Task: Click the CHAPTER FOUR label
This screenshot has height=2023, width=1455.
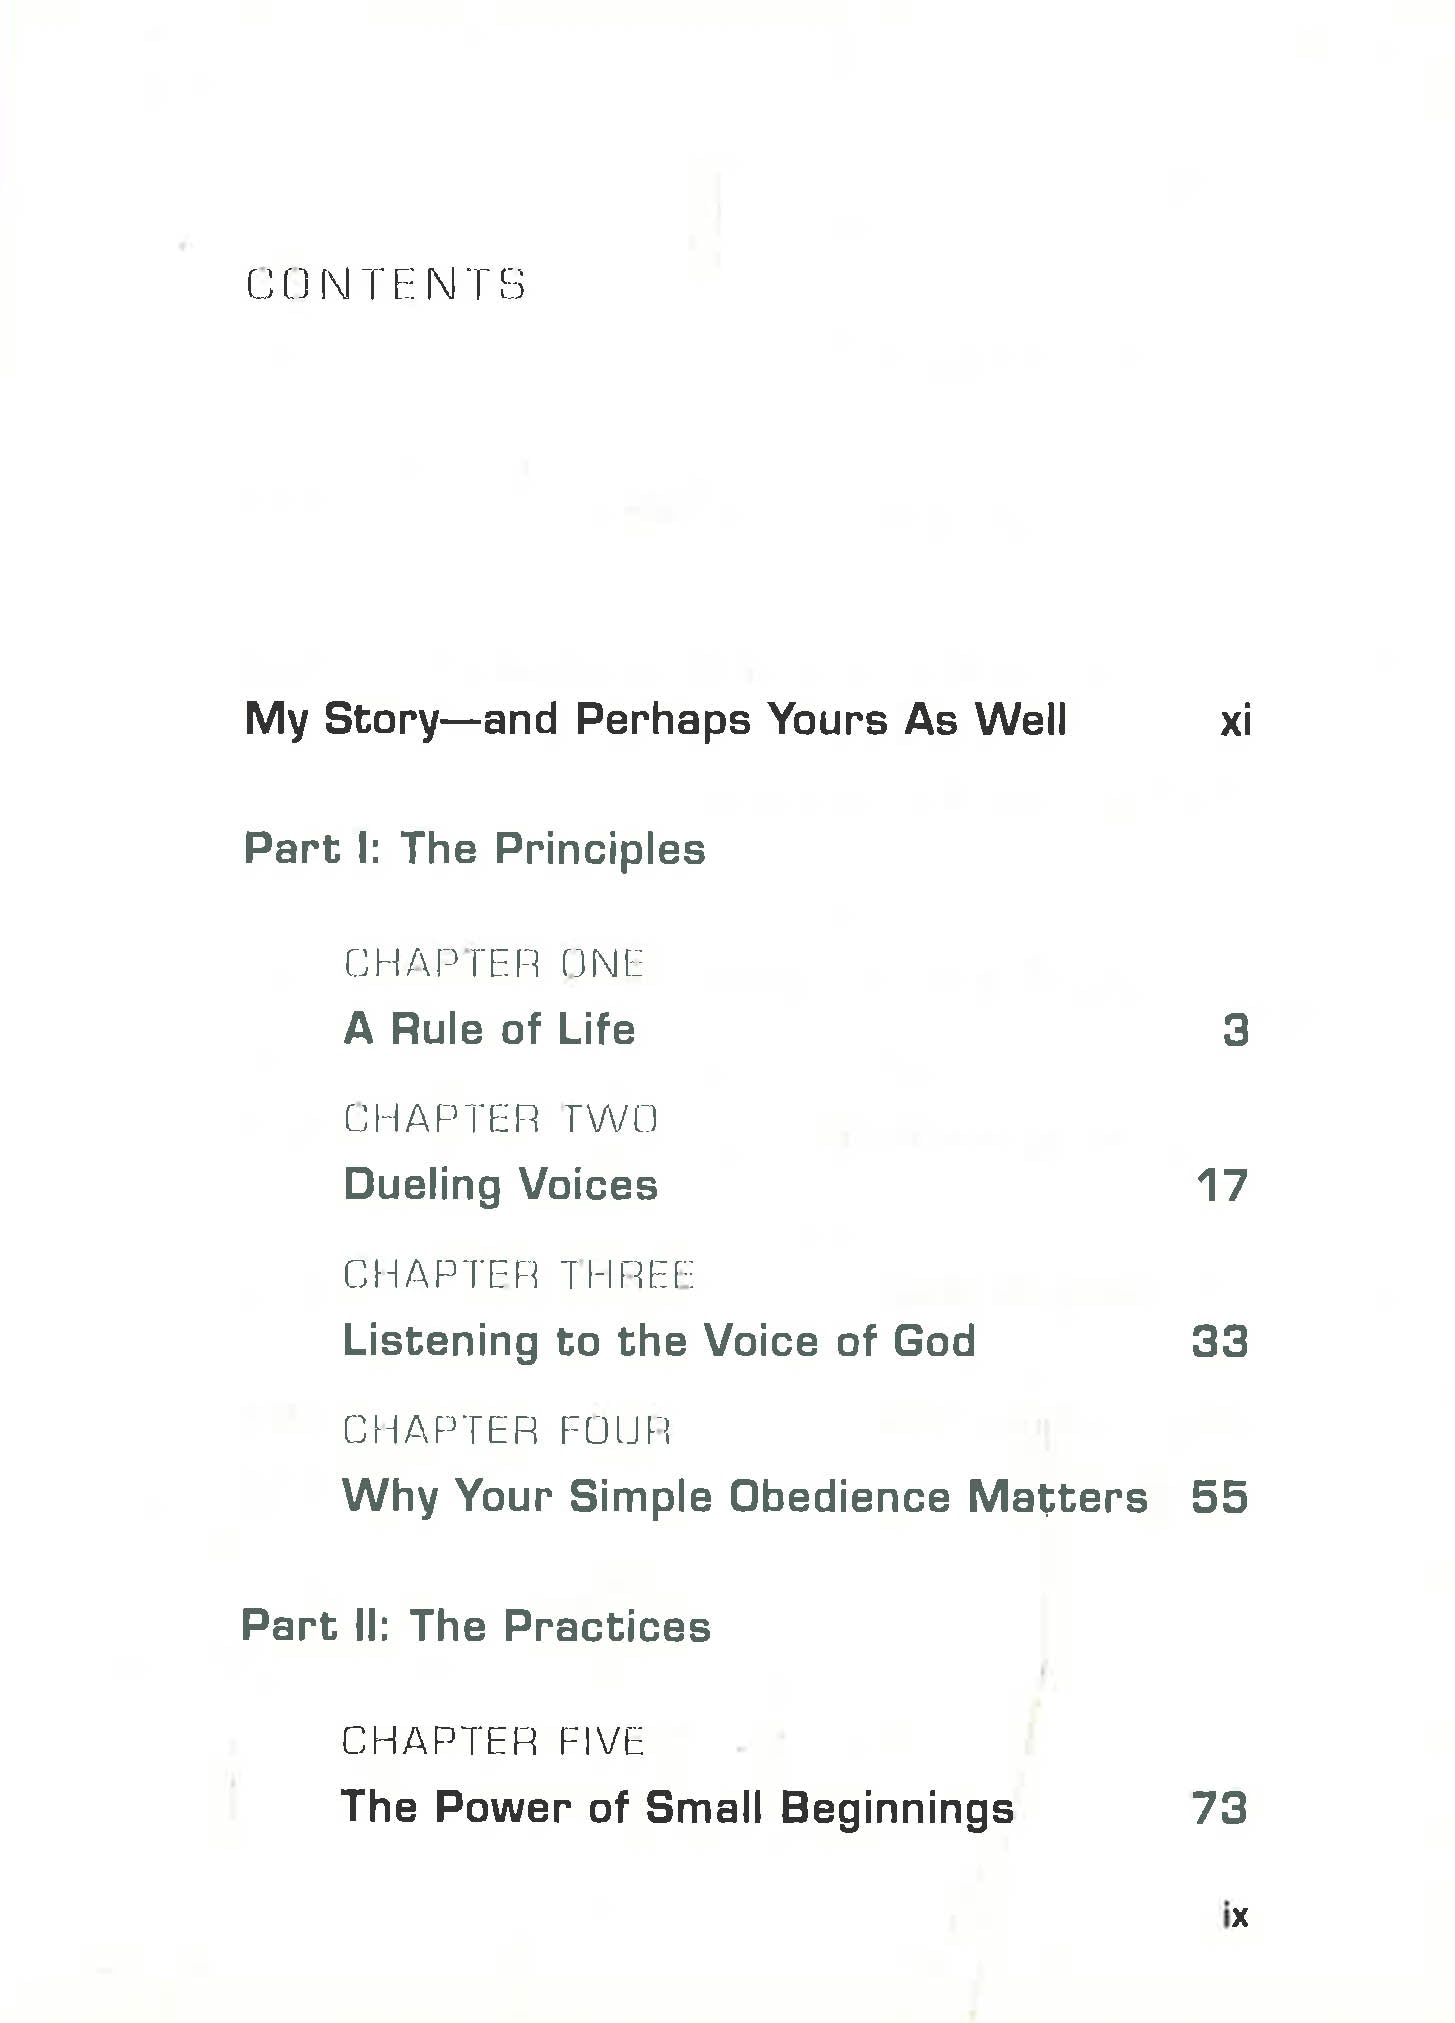Action: [x=506, y=1430]
